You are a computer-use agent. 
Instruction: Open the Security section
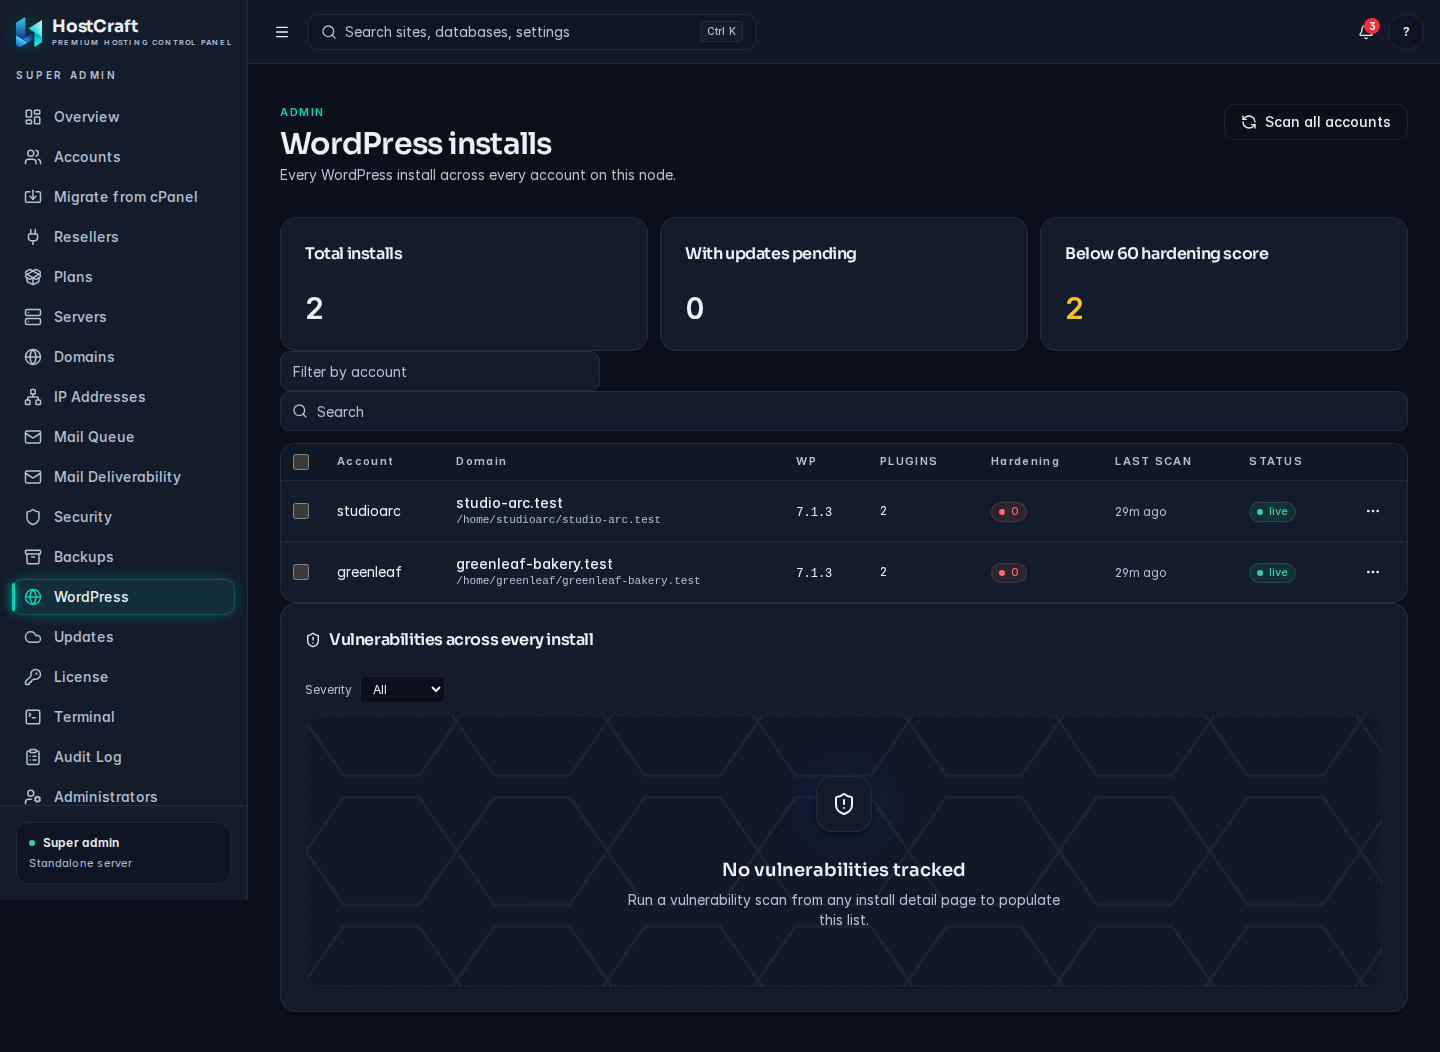[123, 517]
